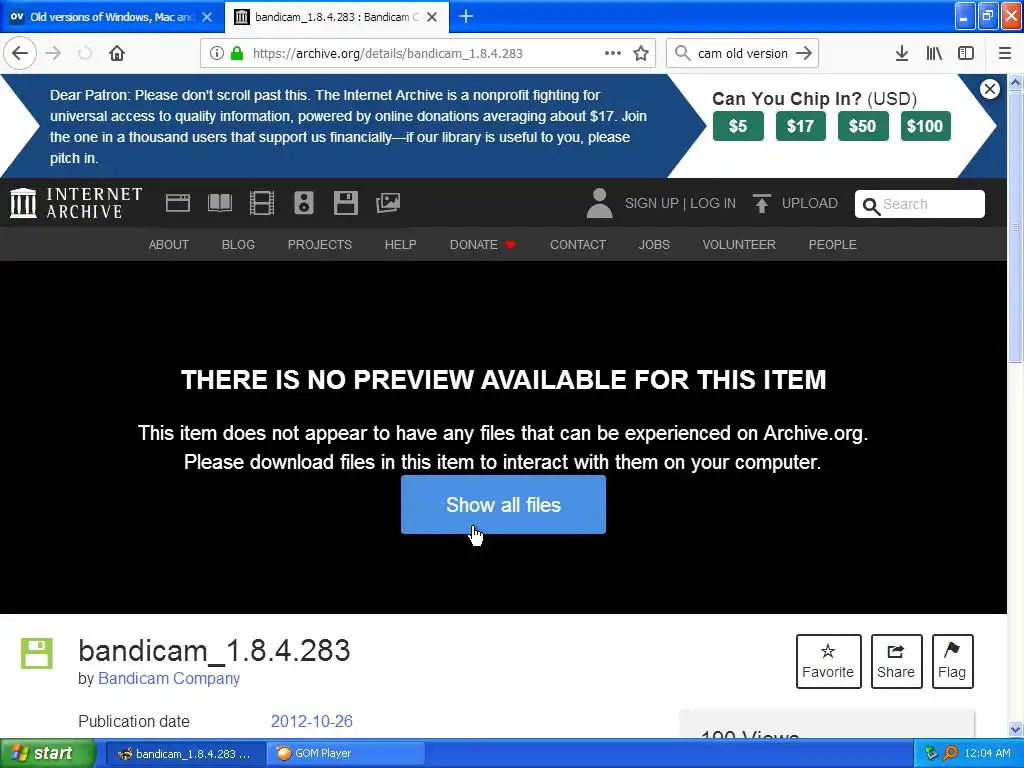This screenshot has height=768, width=1024.
Task: Click the Internet Archive logo
Action: 76,202
